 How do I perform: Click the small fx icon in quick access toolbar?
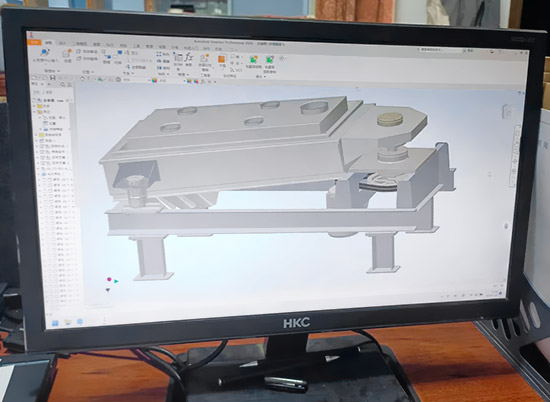pos(203,81)
